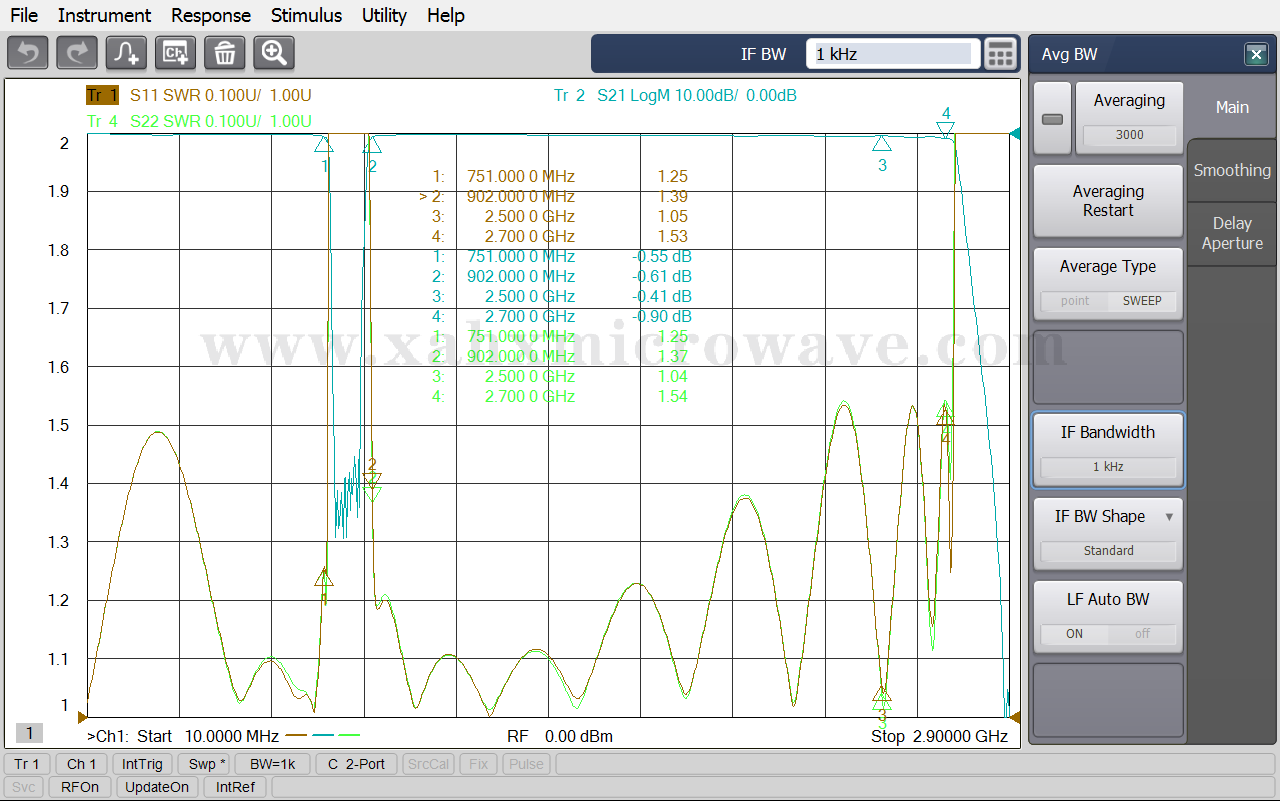1280x801 pixels.
Task: Toggle Averaging on/off indicator button
Action: pos(1052,119)
